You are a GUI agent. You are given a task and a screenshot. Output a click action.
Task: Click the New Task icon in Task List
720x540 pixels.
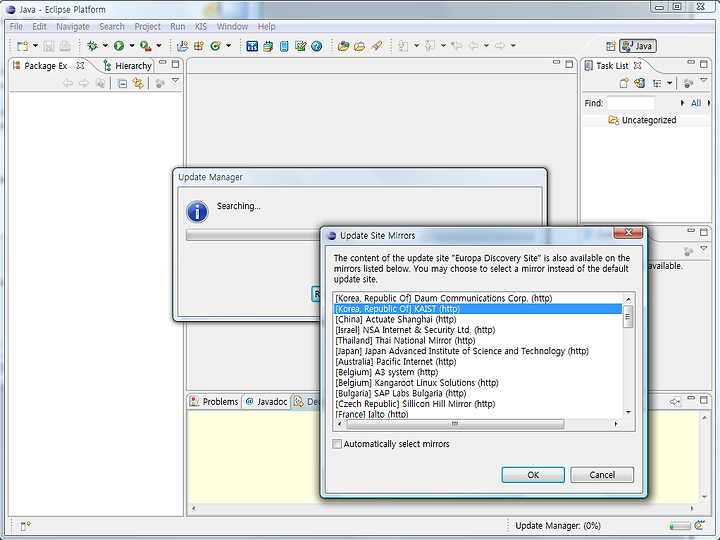point(624,83)
